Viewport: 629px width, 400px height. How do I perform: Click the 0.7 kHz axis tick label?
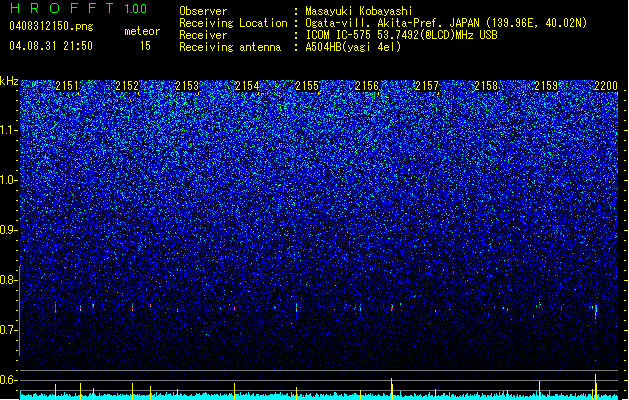click(x=9, y=330)
